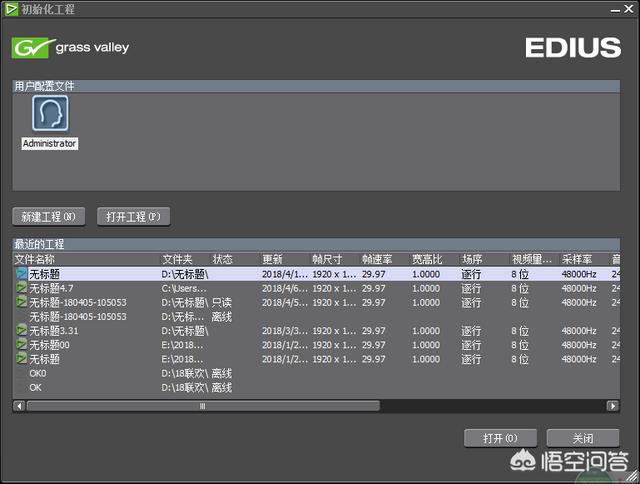This screenshot has height=484, width=640.
Task: Click the D:\18联欢\ folder cell of OK0
Action: coord(184,373)
